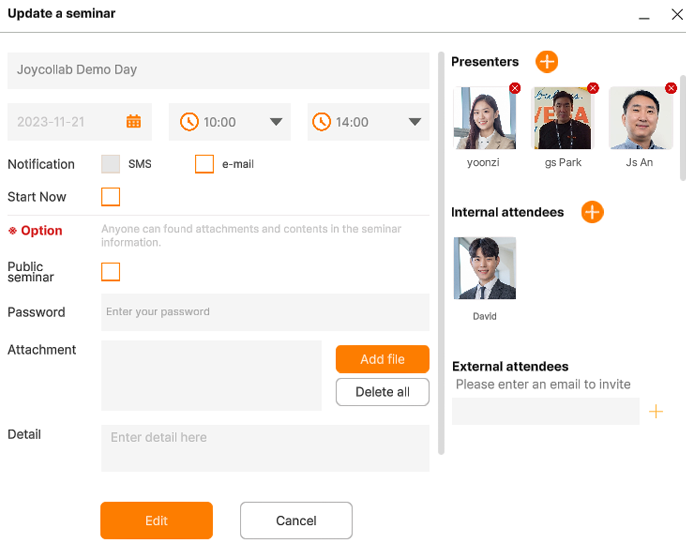Click the Cancel button
This screenshot has height=552, width=686.
[x=296, y=521]
